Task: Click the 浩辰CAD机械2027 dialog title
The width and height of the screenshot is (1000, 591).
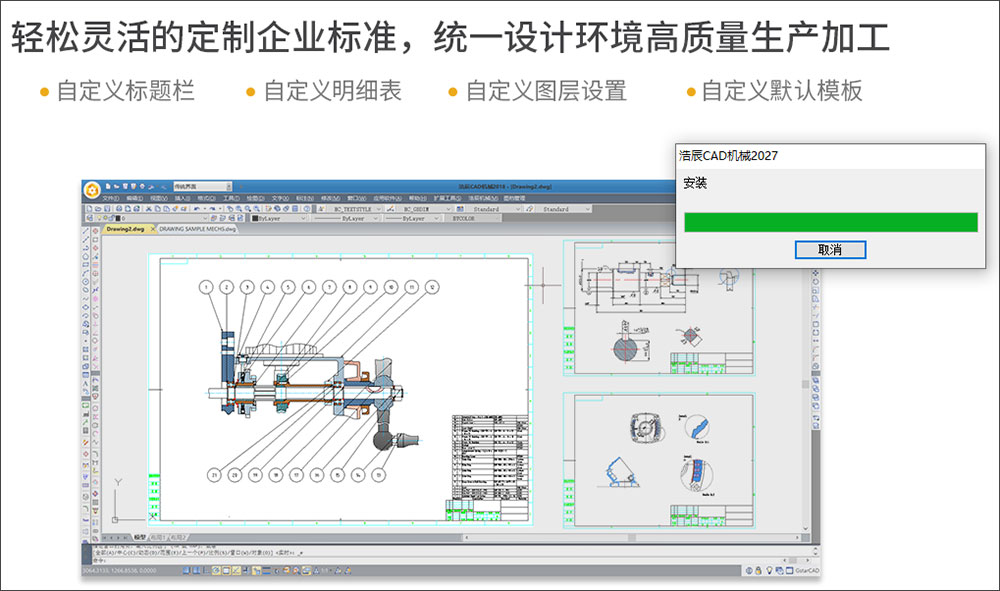Action: coord(728,156)
